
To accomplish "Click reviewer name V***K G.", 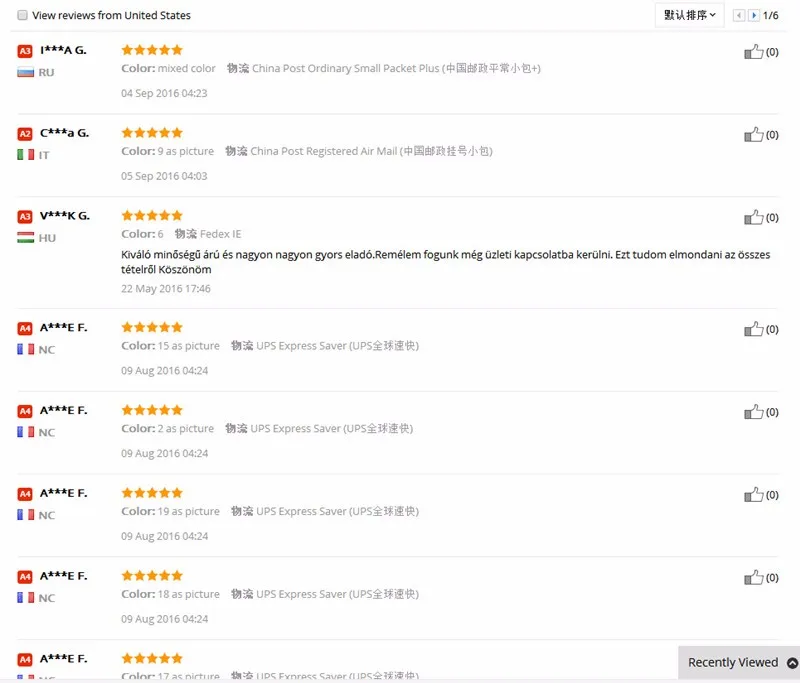I will click(65, 216).
